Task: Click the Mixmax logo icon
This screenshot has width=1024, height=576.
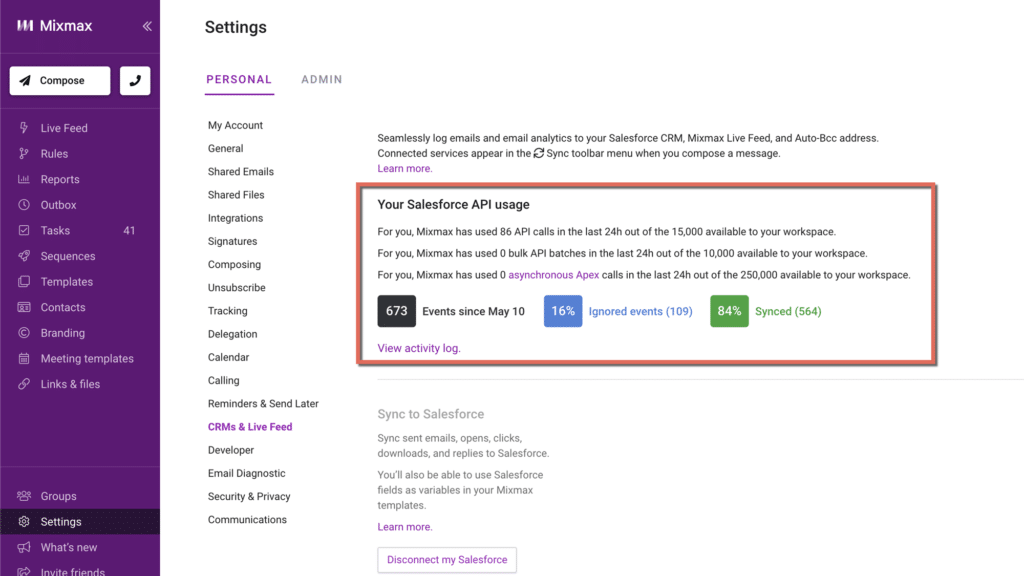Action: pyautogui.click(x=25, y=26)
